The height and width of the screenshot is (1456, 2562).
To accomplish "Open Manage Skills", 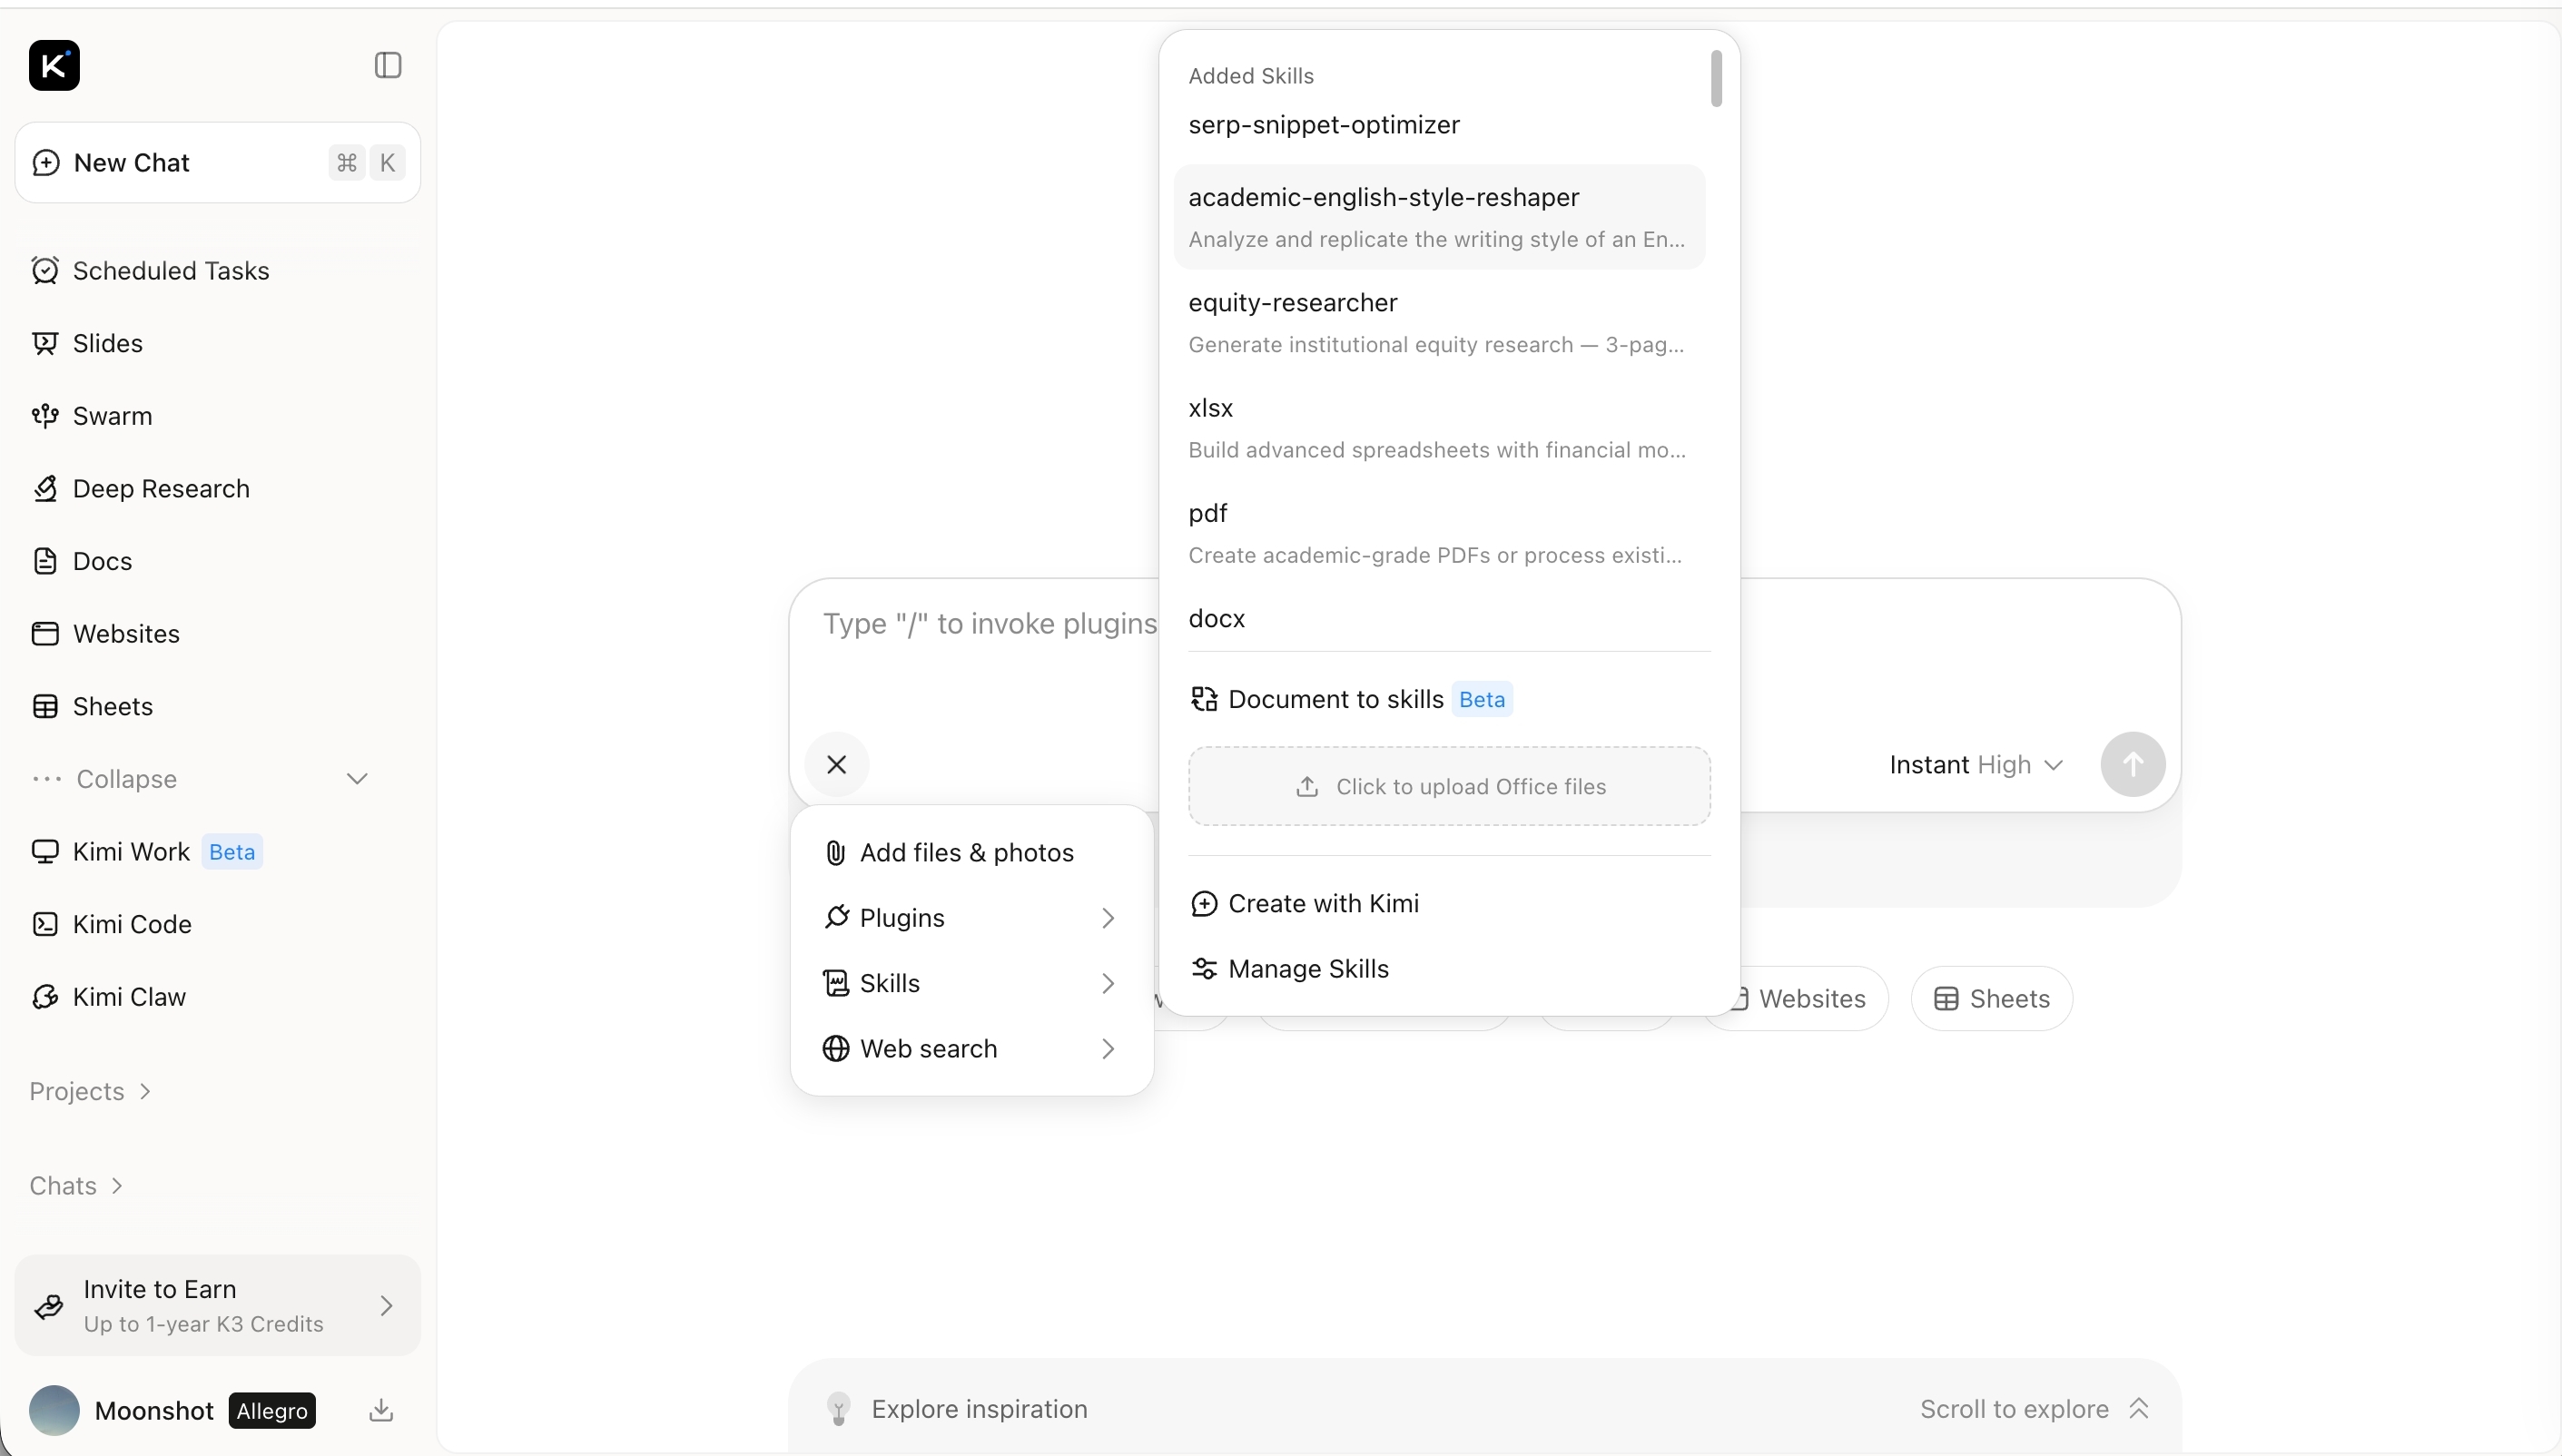I will [1450, 969].
